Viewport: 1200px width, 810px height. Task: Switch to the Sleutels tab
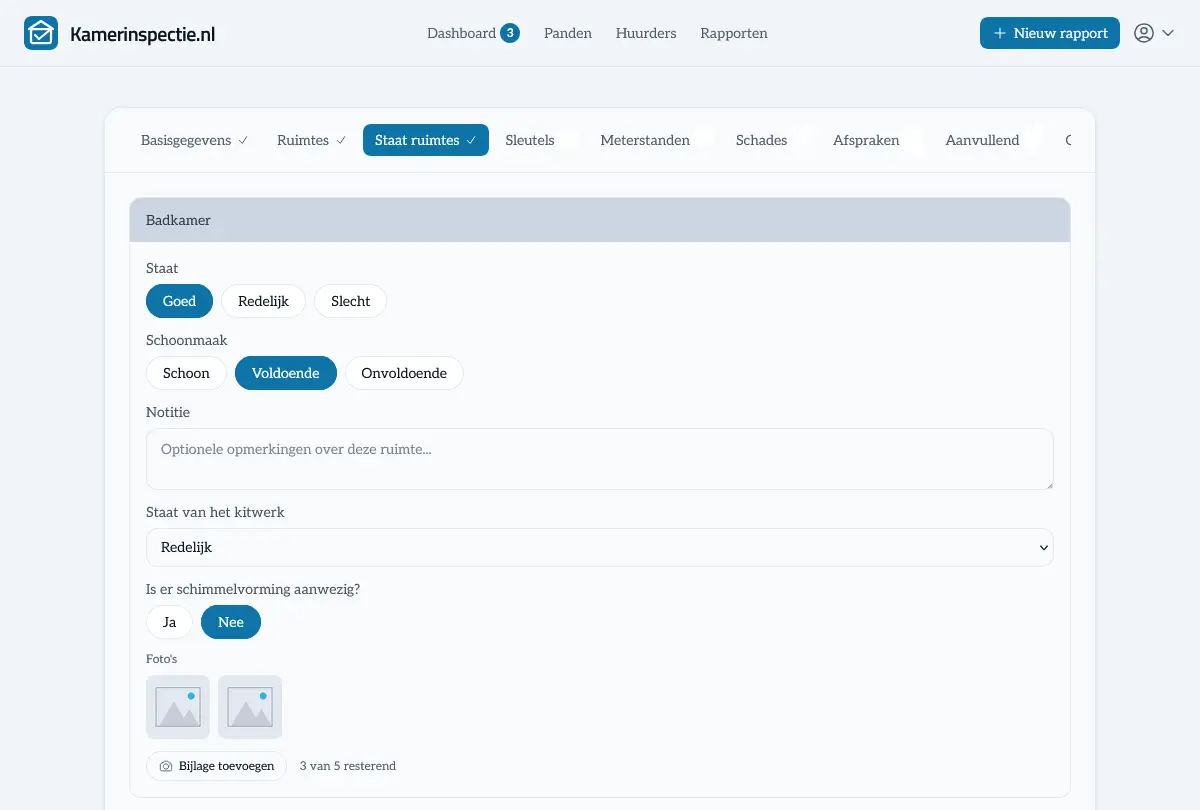pos(530,140)
